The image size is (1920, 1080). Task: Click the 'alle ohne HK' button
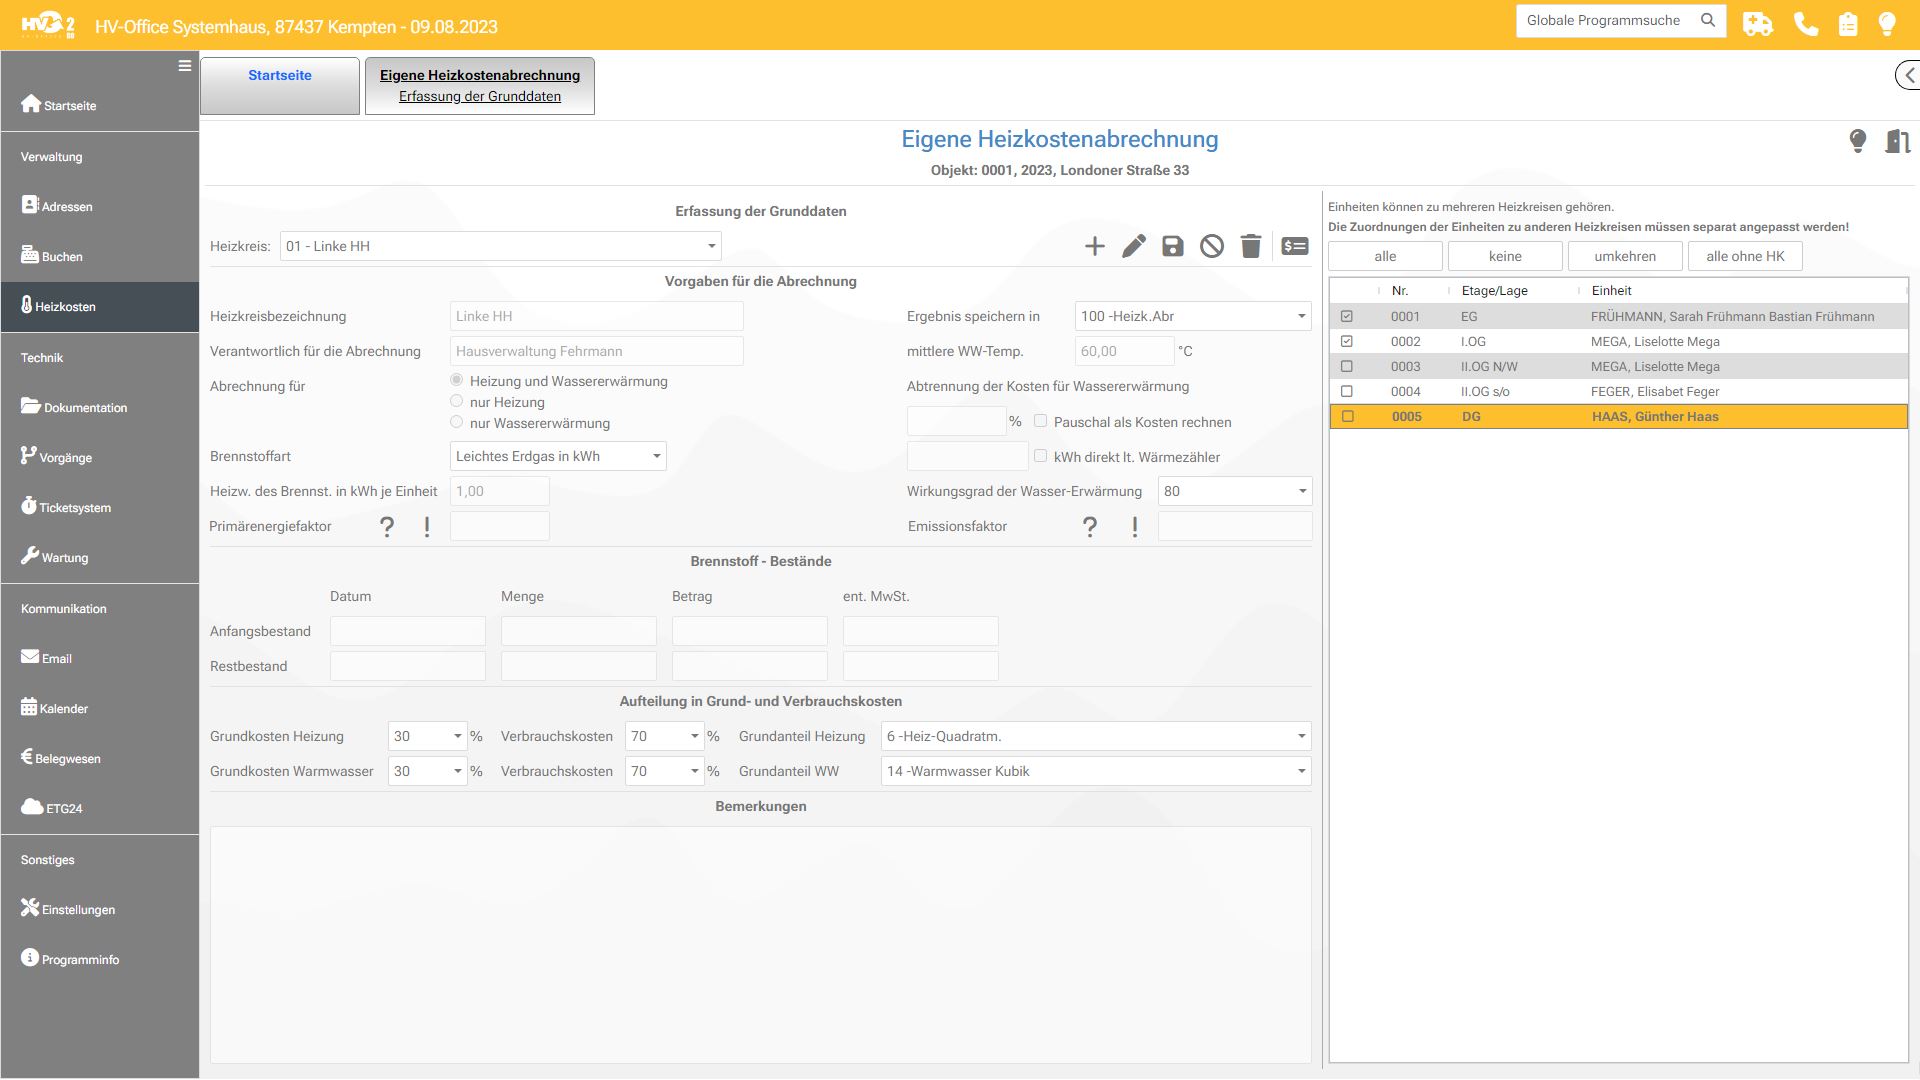[1745, 256]
